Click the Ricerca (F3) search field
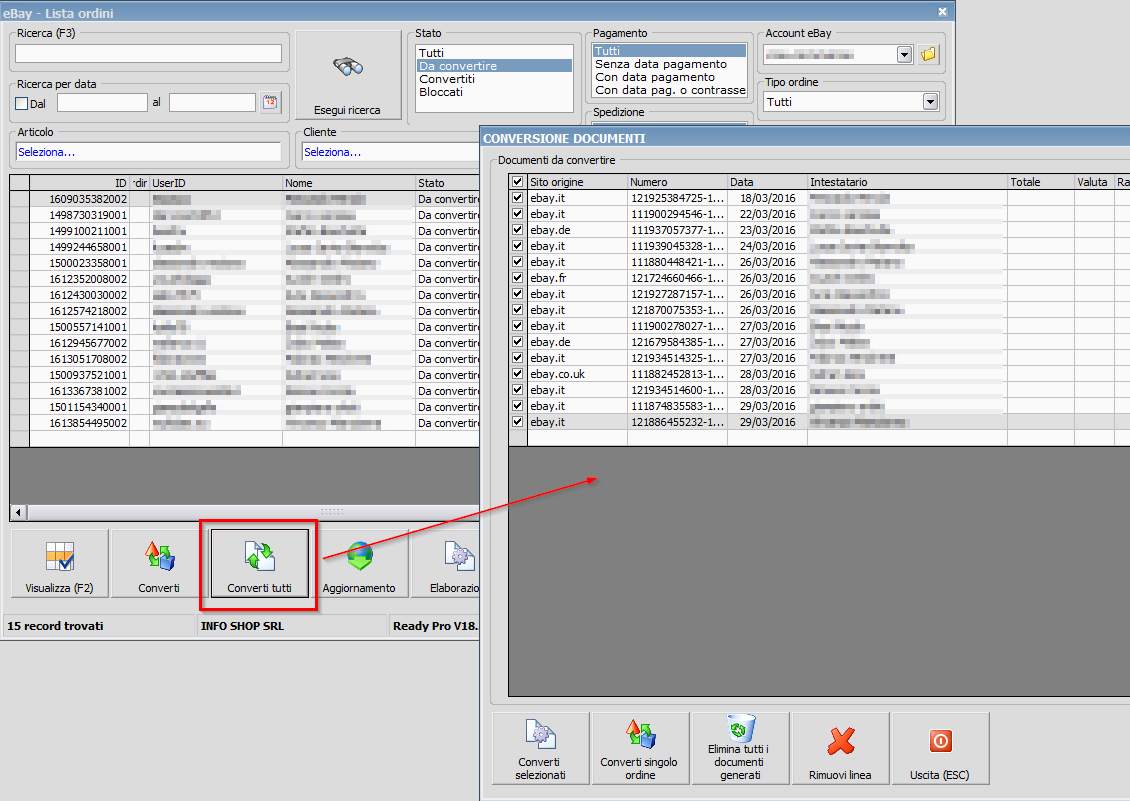1130x801 pixels. point(148,53)
